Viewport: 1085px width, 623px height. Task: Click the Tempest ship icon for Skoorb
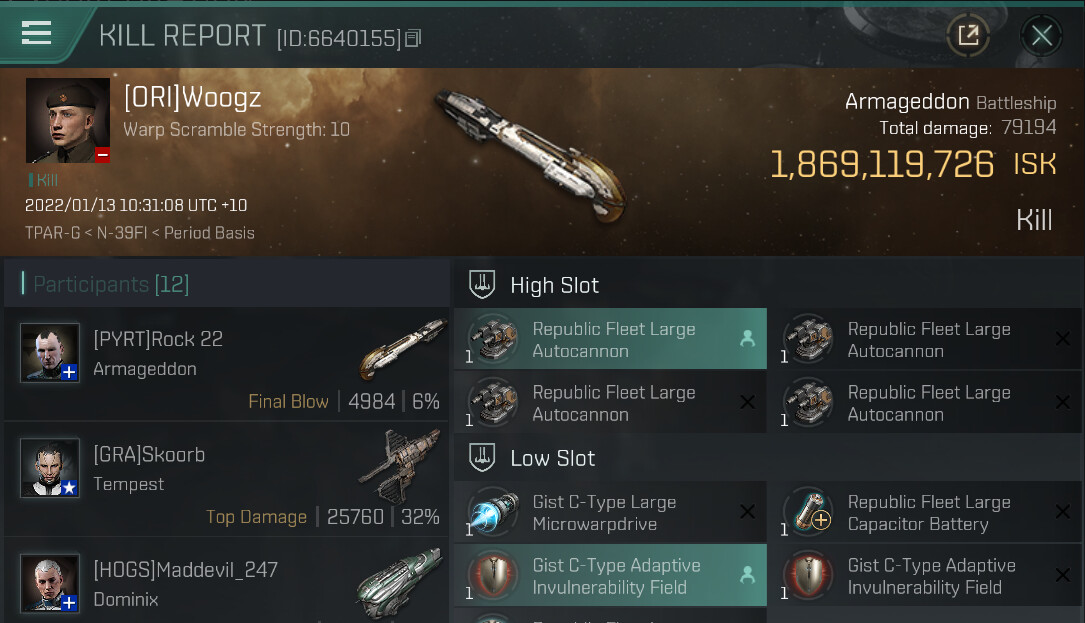[x=400, y=465]
